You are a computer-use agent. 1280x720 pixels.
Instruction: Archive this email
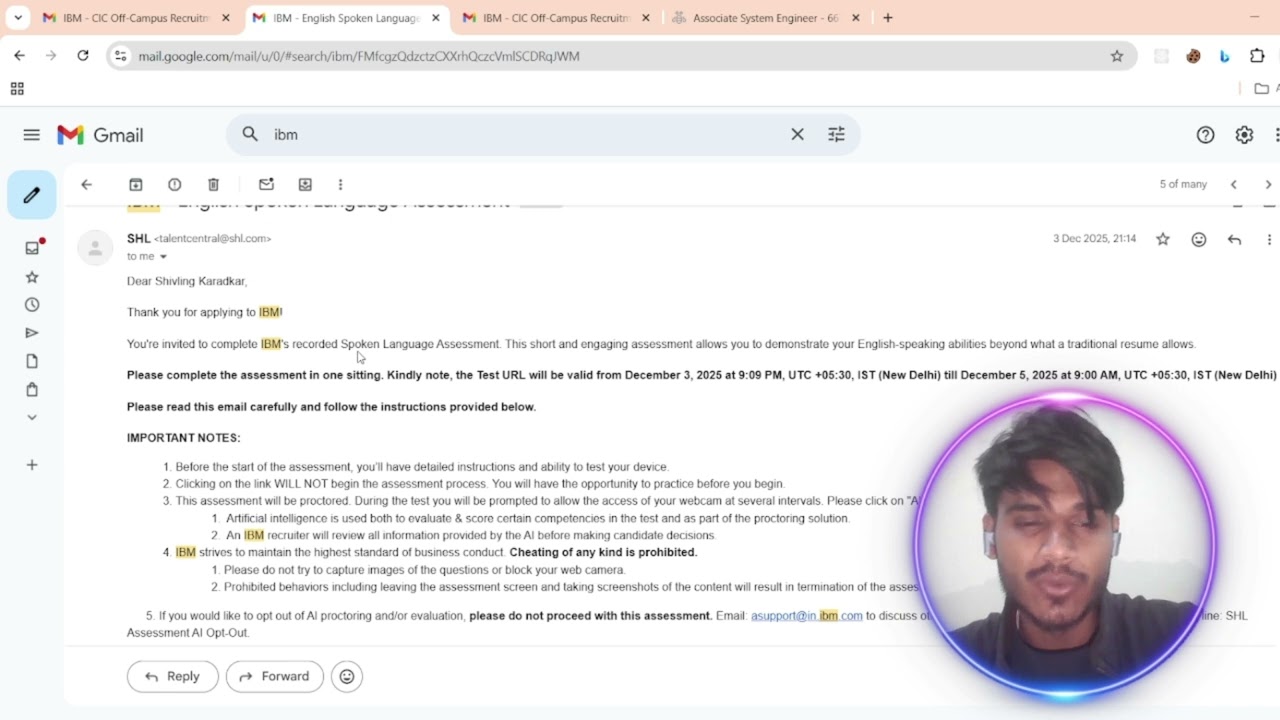136,184
